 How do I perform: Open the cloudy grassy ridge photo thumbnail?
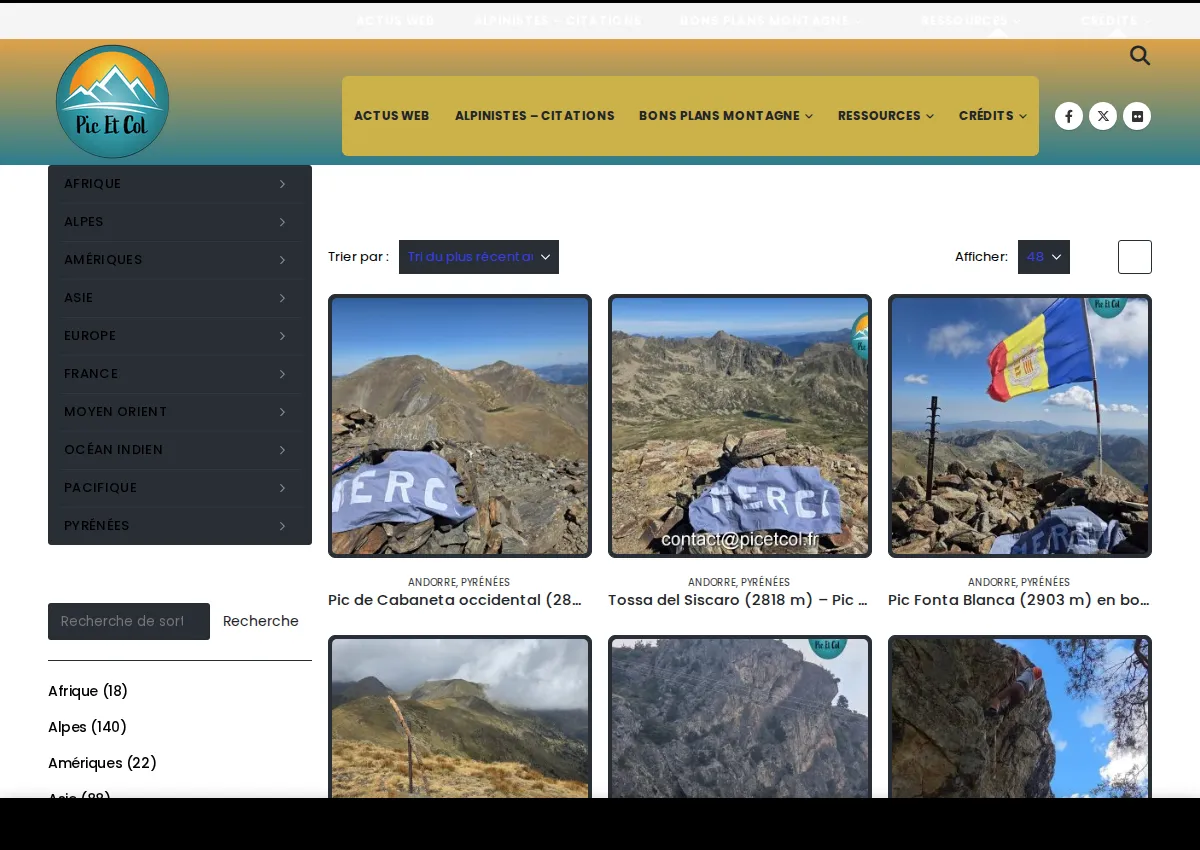click(x=460, y=716)
